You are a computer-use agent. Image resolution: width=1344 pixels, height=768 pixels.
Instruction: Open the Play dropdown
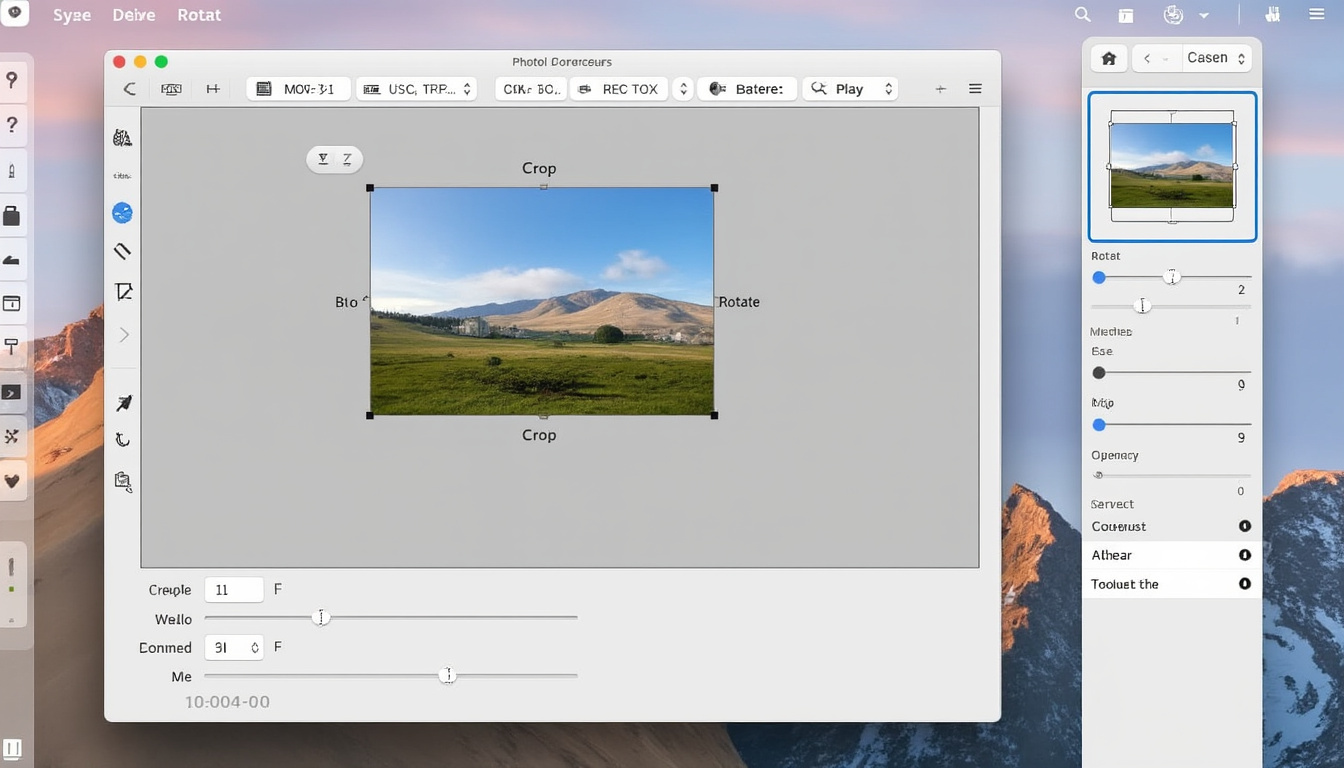[850, 89]
